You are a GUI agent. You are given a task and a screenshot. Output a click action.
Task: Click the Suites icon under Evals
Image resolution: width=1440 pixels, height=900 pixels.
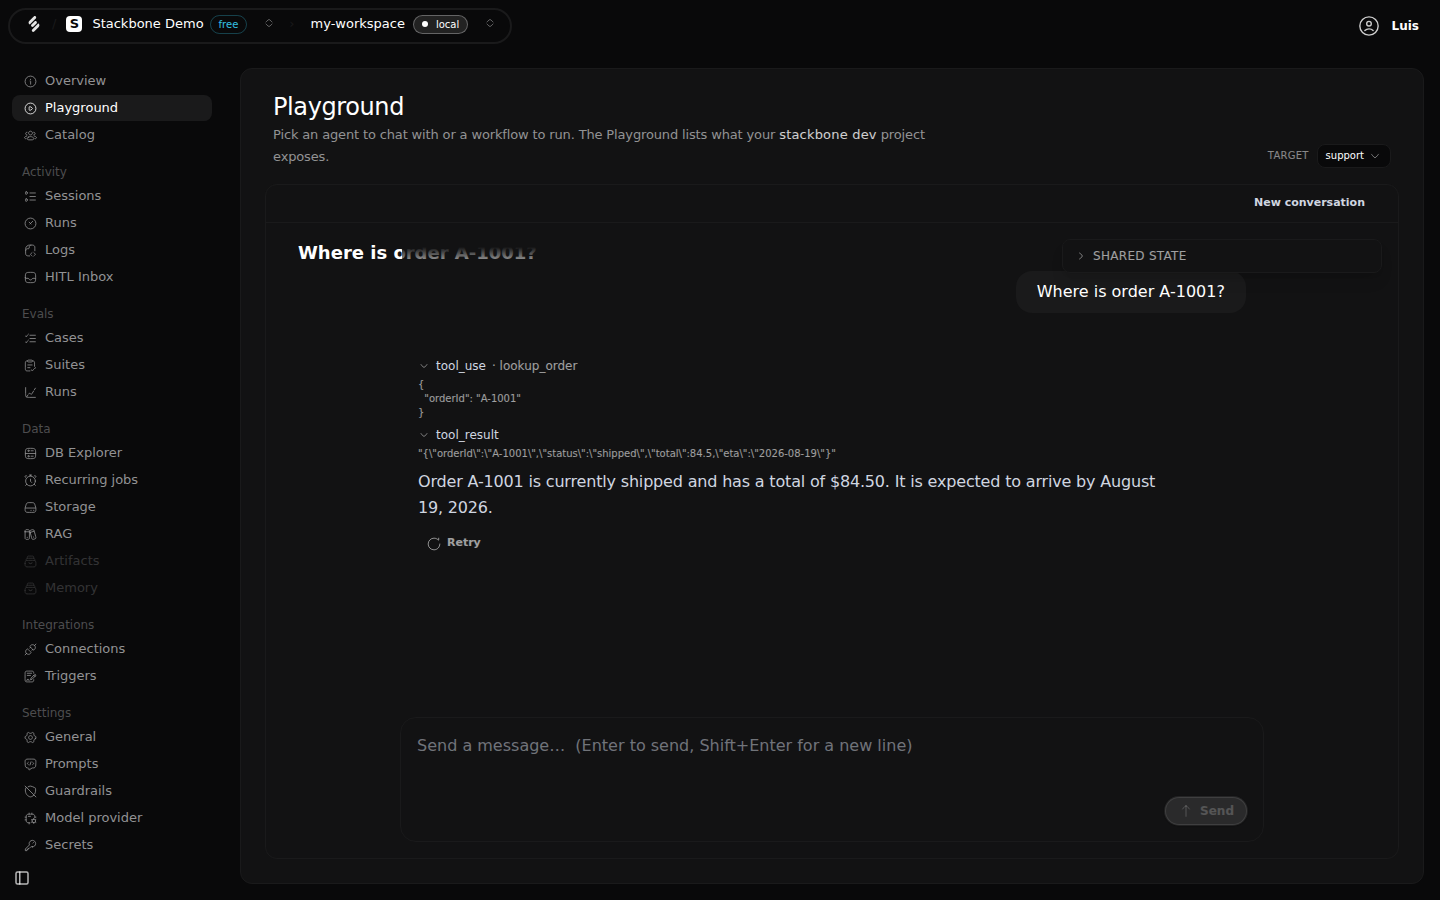[30, 365]
